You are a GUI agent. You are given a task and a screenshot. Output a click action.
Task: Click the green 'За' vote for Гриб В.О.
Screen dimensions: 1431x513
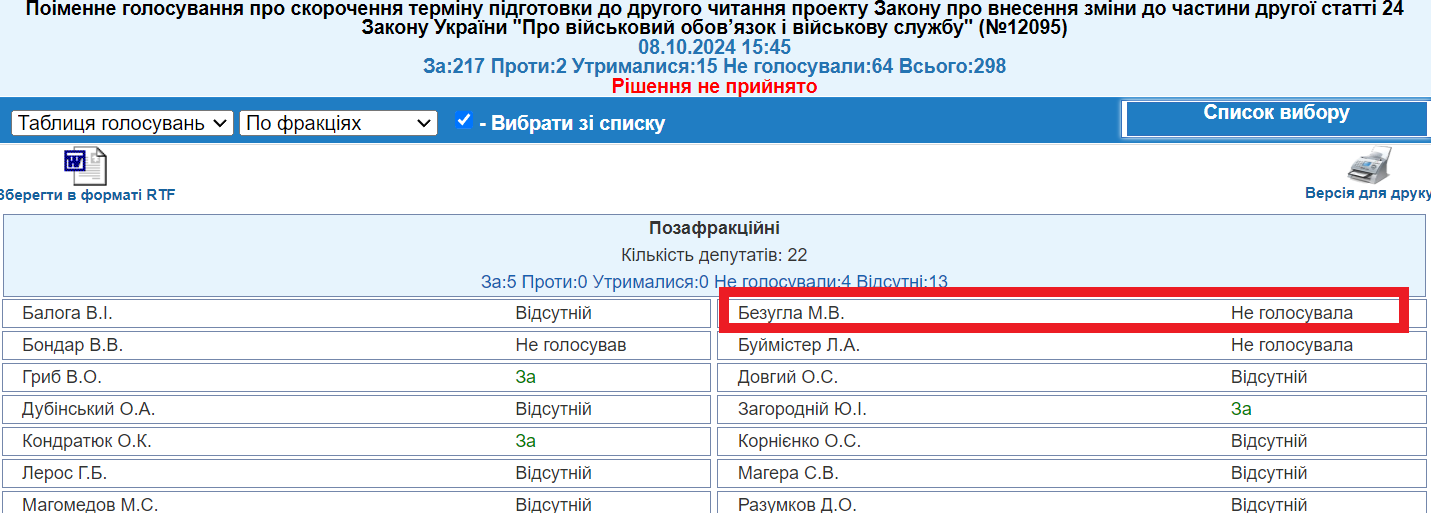[525, 377]
